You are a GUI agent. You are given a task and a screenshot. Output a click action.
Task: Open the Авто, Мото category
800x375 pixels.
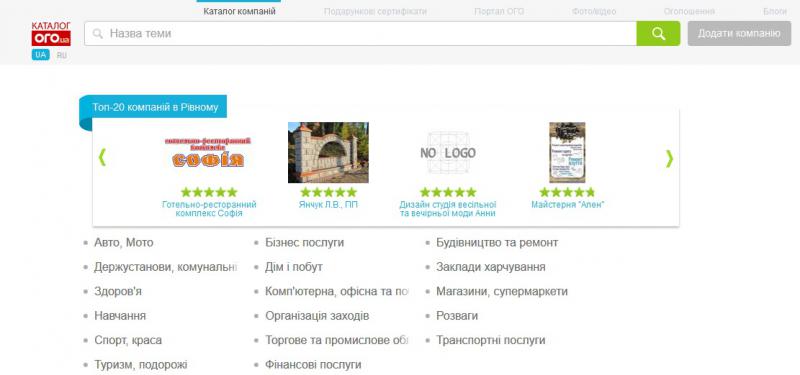tap(123, 243)
